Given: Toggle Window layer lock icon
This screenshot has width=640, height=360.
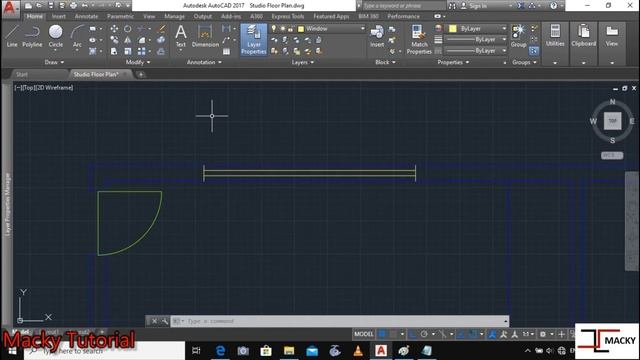Looking at the screenshot, I should 291,29.
